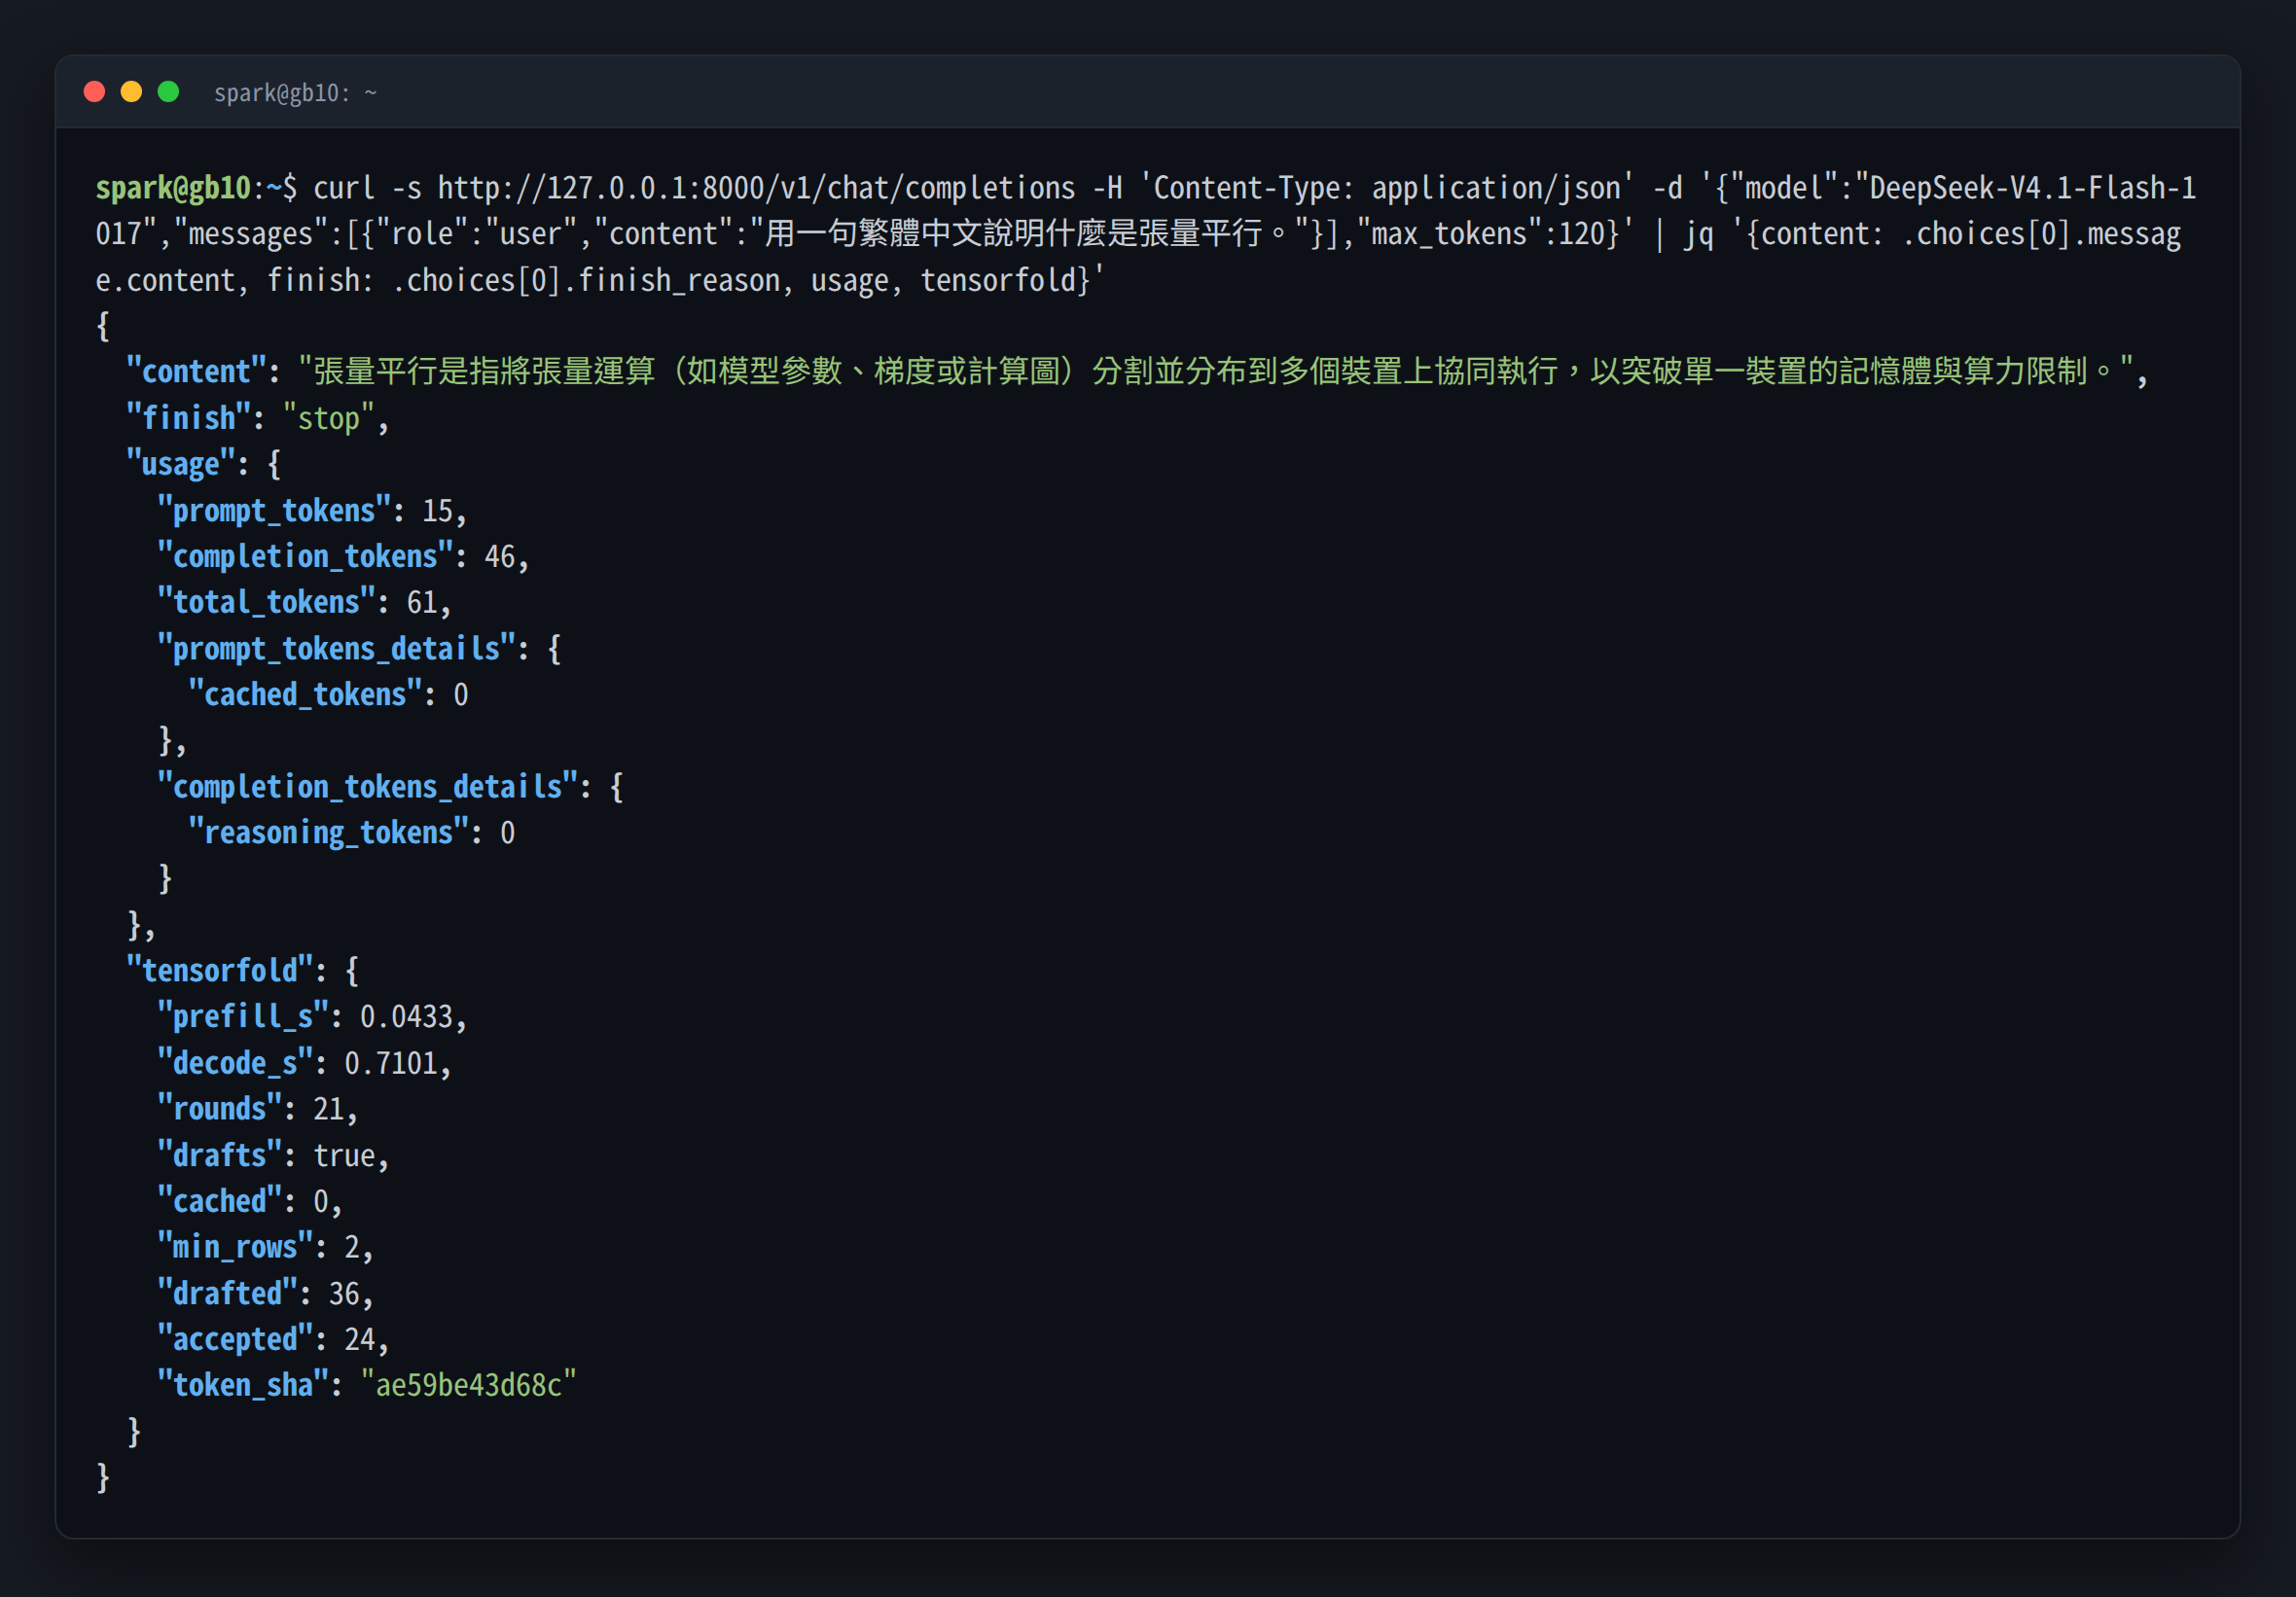Screen dimensions: 2296x1597
Task: Click the "reasoning_tokens": 0 line
Action: point(351,833)
